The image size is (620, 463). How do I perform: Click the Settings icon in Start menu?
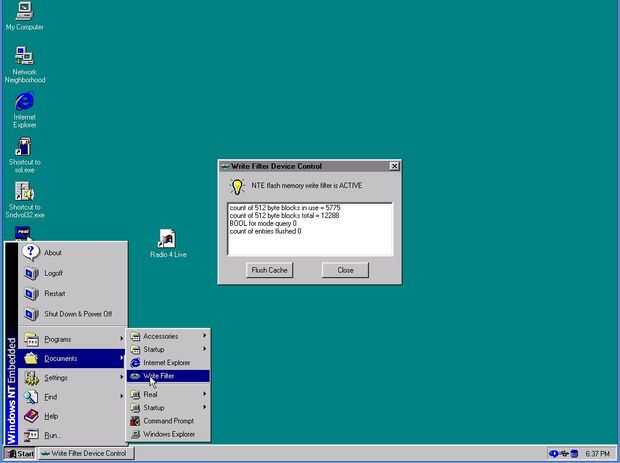pos(31,378)
